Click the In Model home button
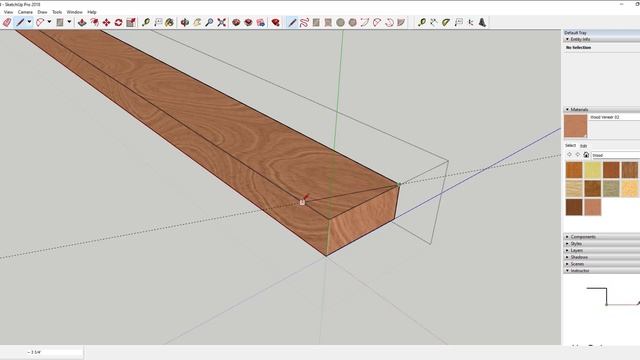 point(586,155)
